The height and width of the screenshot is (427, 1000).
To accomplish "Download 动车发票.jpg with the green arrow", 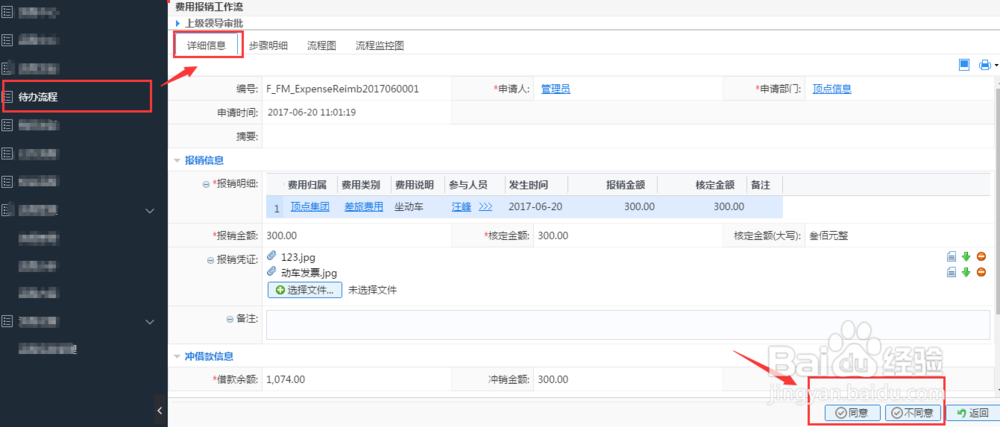I will [x=966, y=272].
